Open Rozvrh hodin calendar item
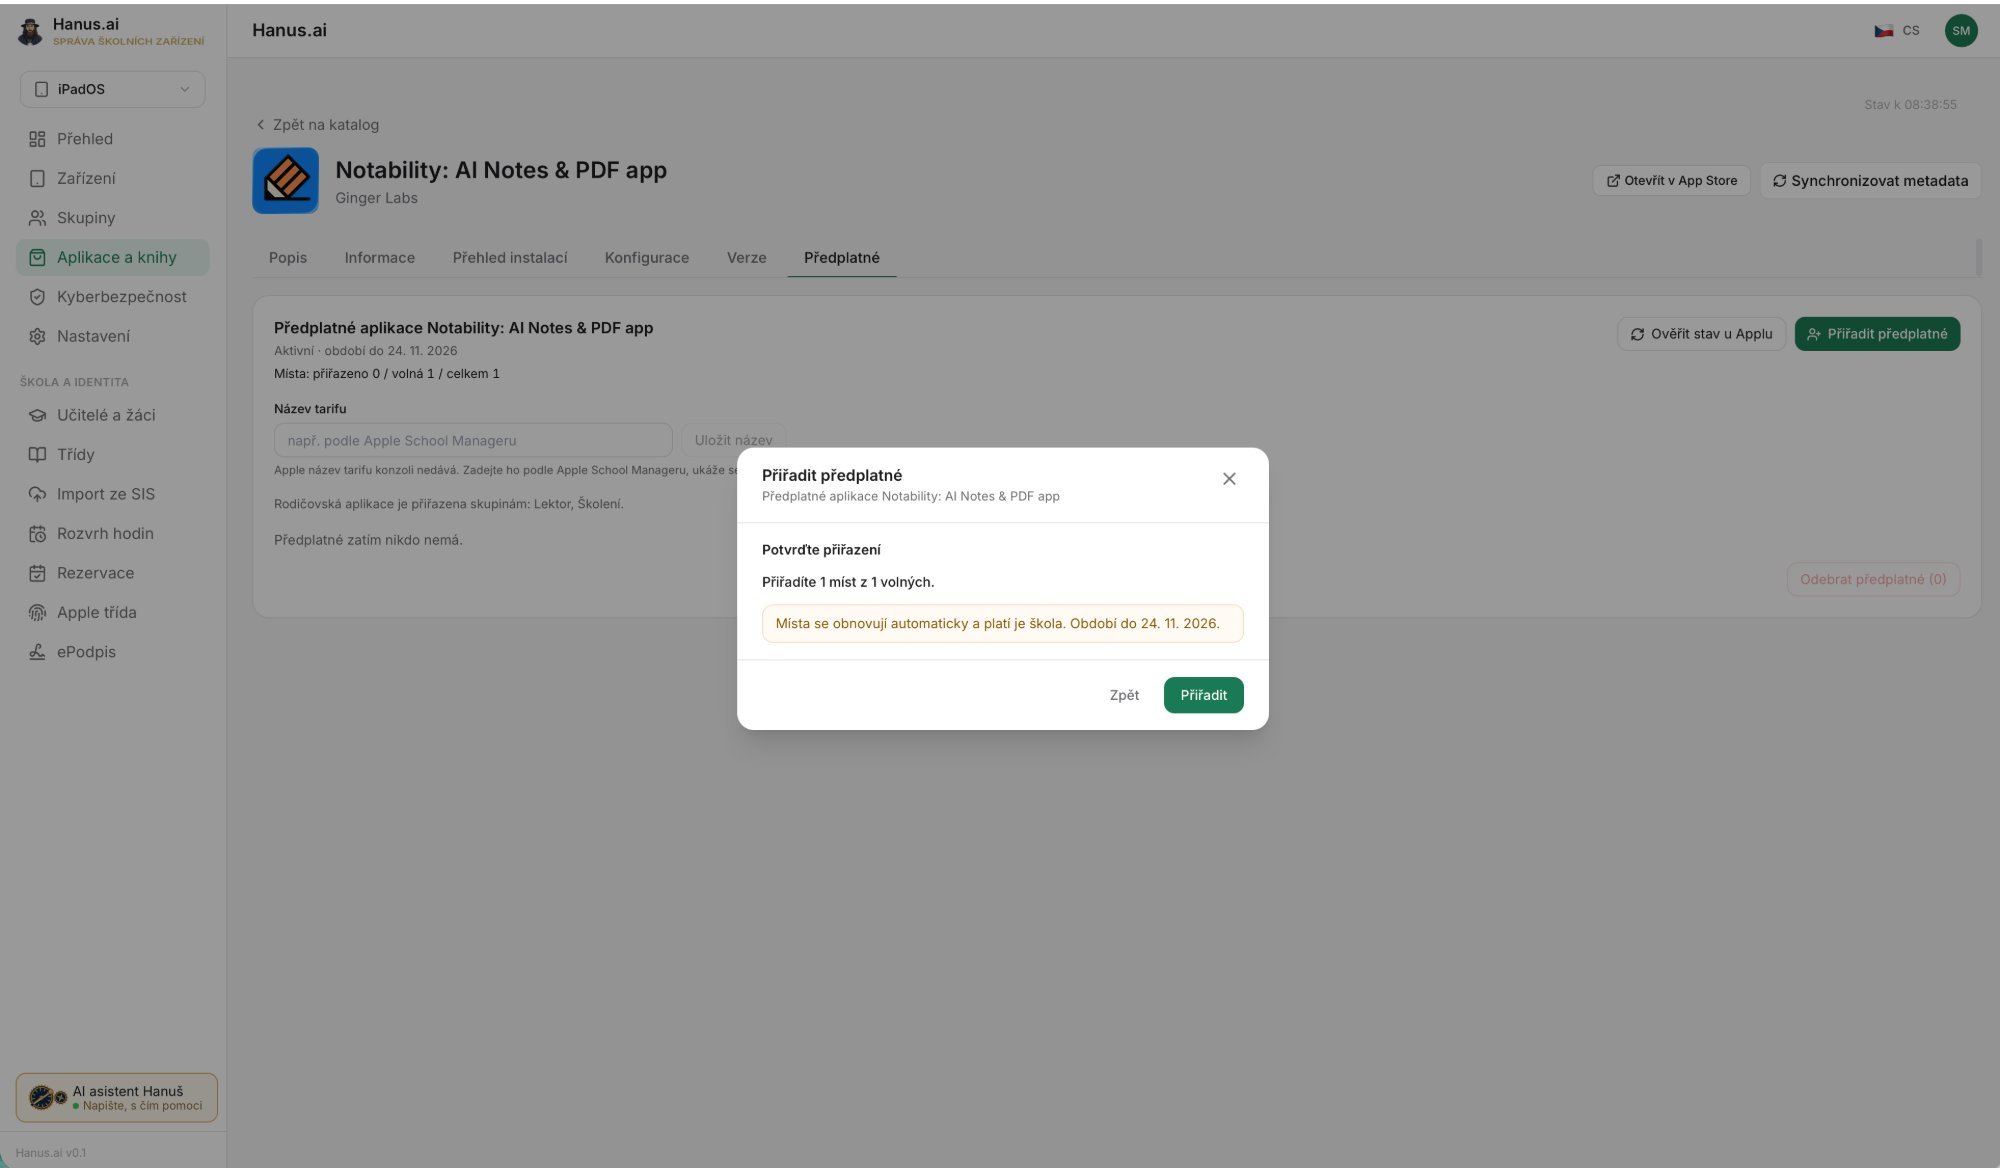2000x1168 pixels. (x=112, y=533)
